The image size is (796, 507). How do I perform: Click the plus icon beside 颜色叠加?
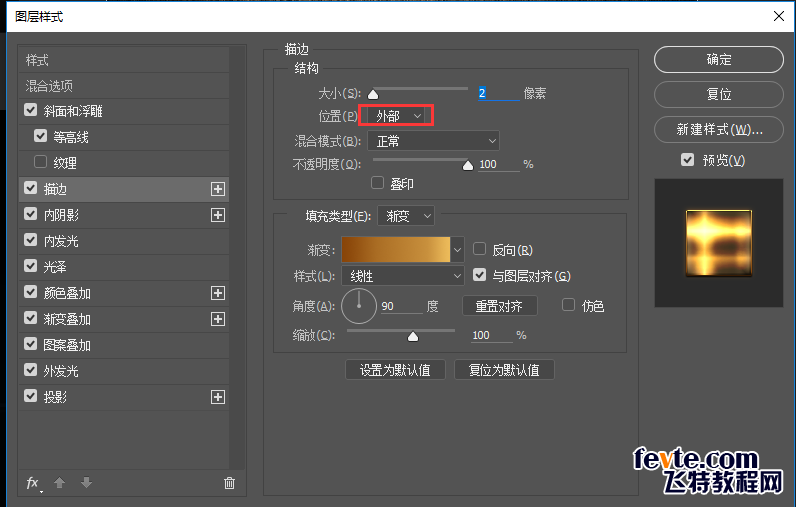(218, 293)
